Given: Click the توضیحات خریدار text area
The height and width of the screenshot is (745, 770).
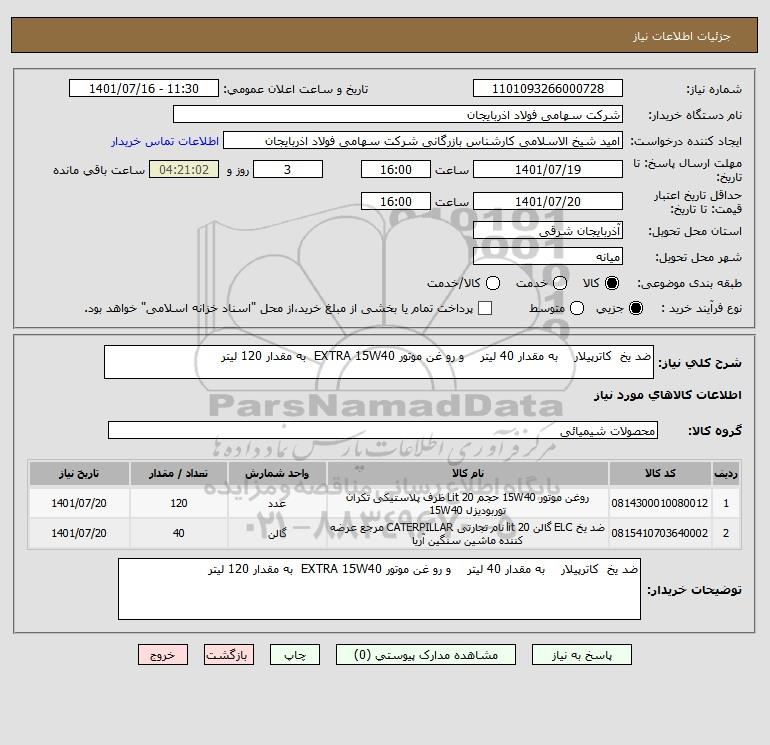Looking at the screenshot, I should (x=379, y=589).
